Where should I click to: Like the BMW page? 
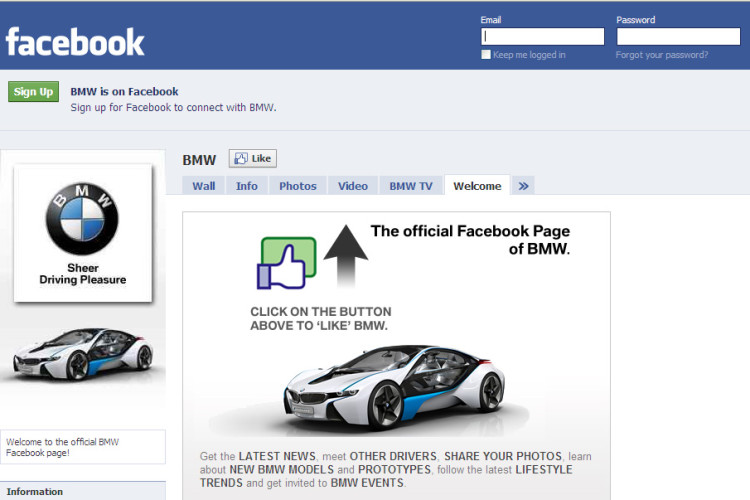pos(253,158)
